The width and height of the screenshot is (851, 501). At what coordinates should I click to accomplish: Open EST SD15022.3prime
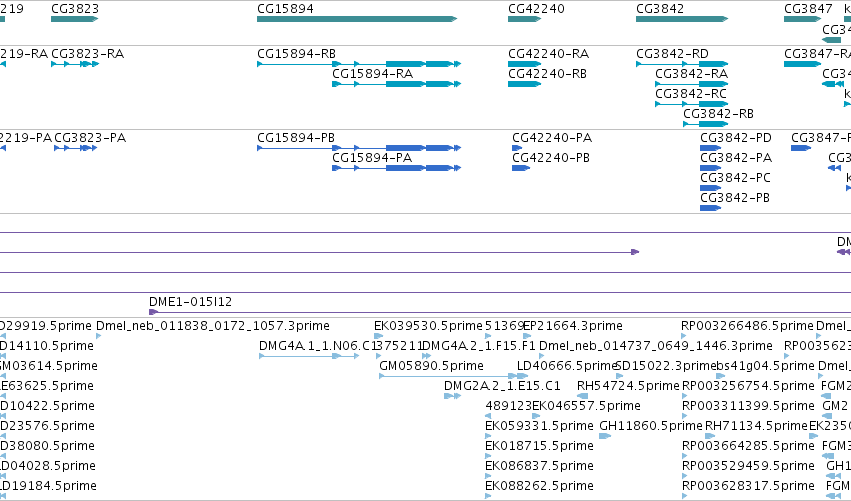pyautogui.click(x=619, y=376)
